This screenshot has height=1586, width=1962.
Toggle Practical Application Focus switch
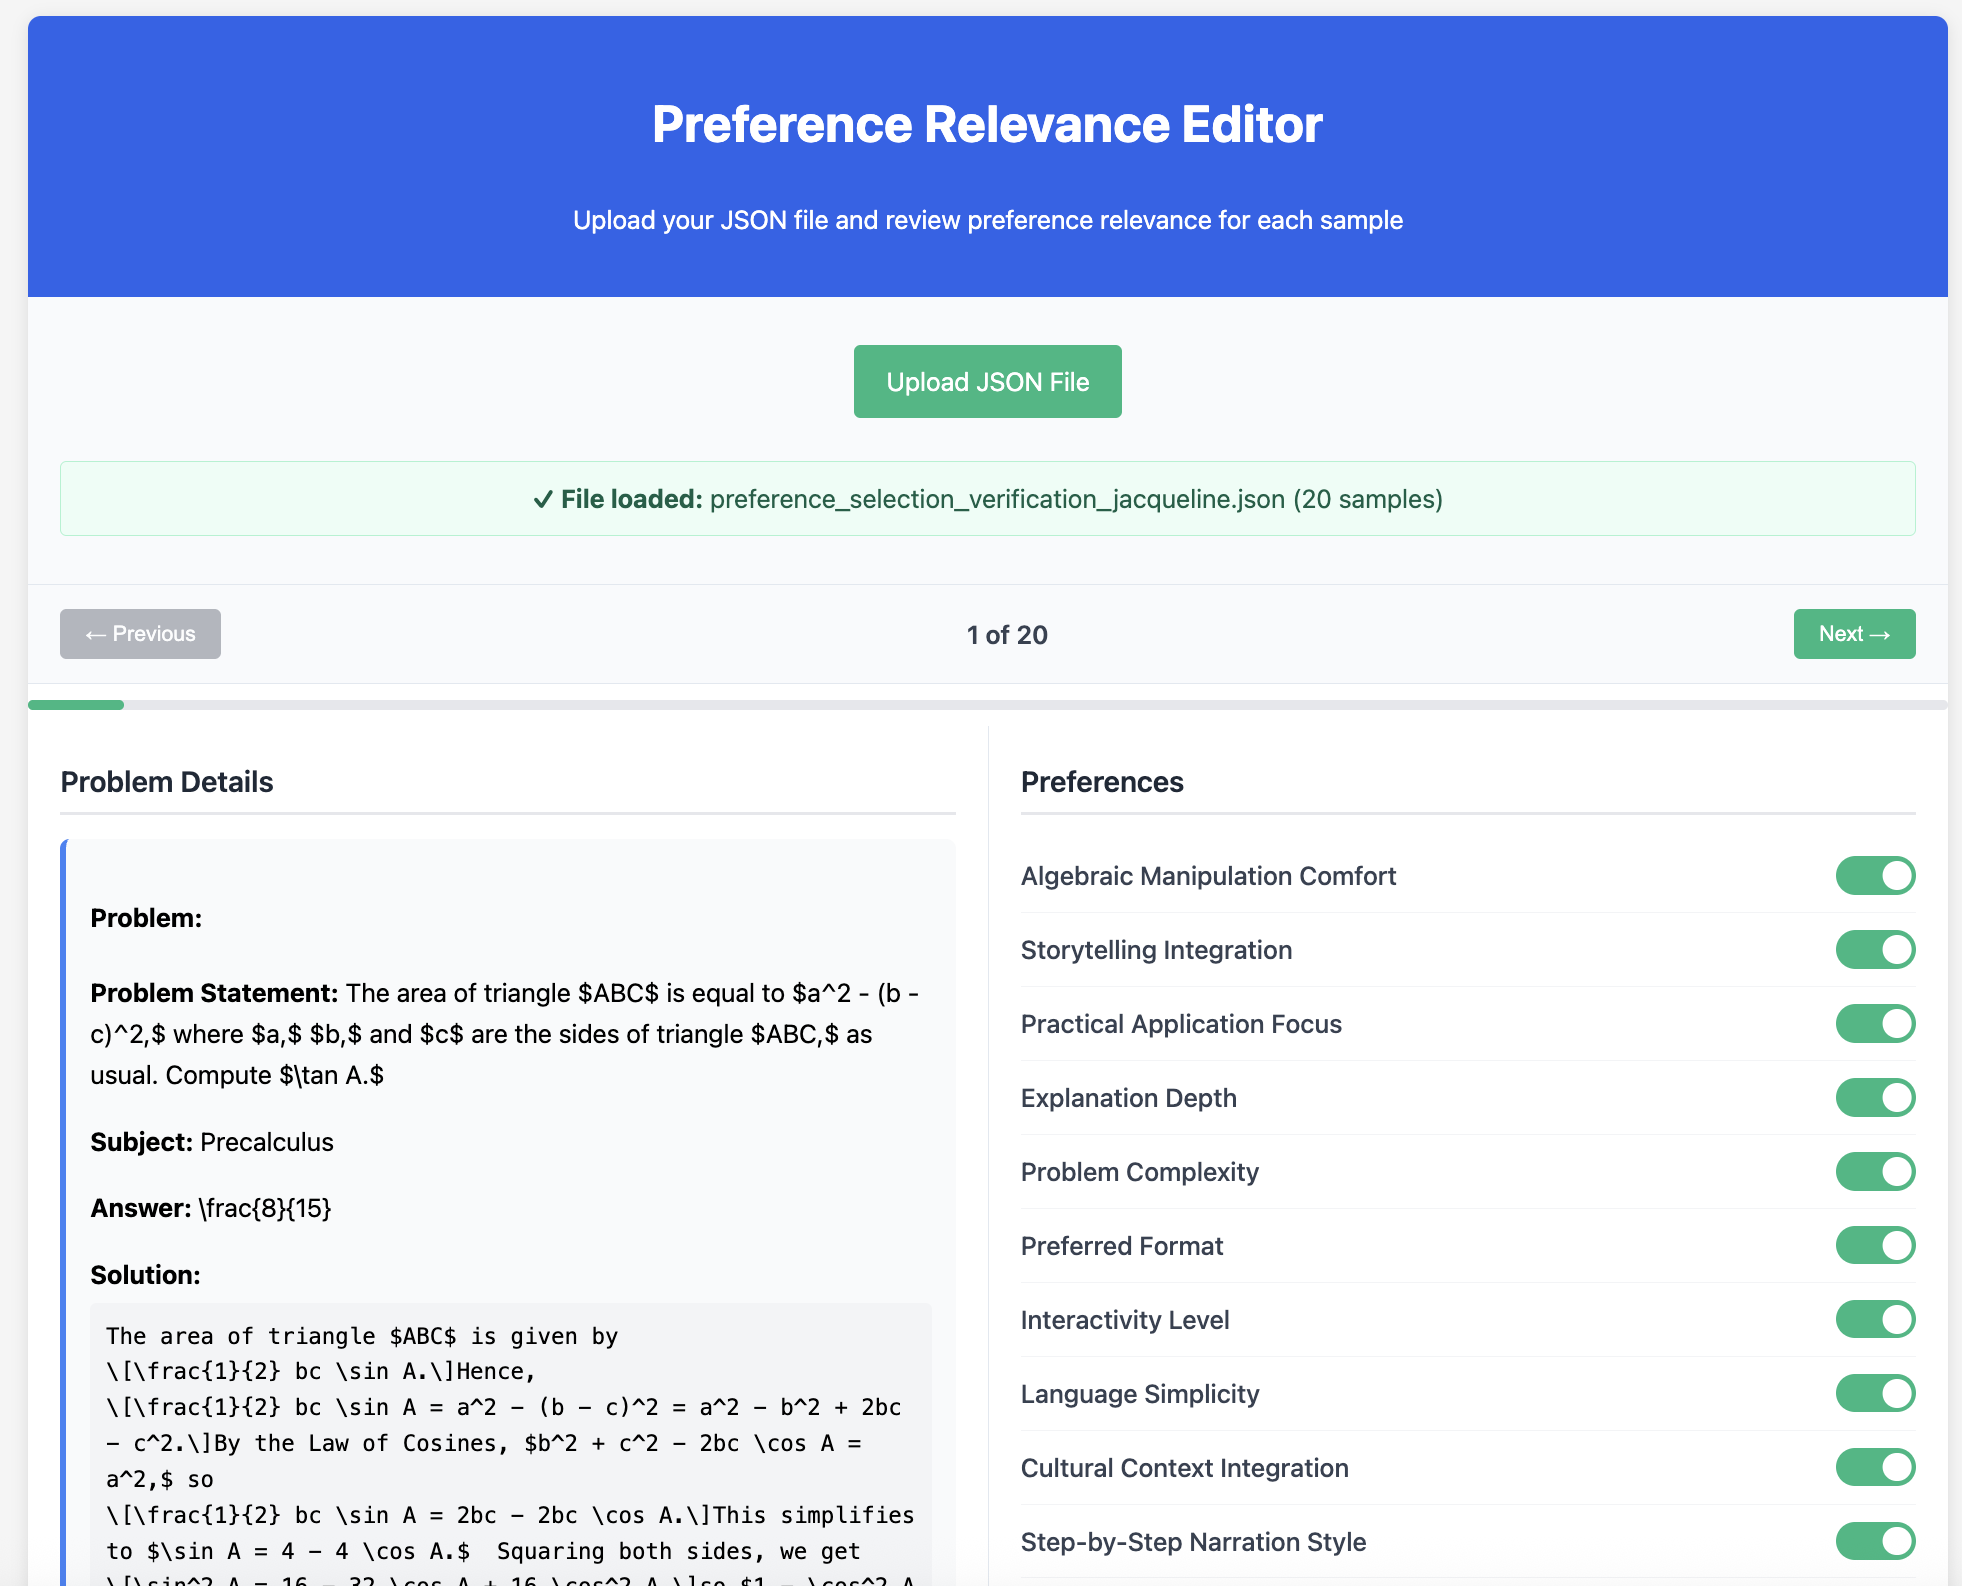click(x=1874, y=1024)
